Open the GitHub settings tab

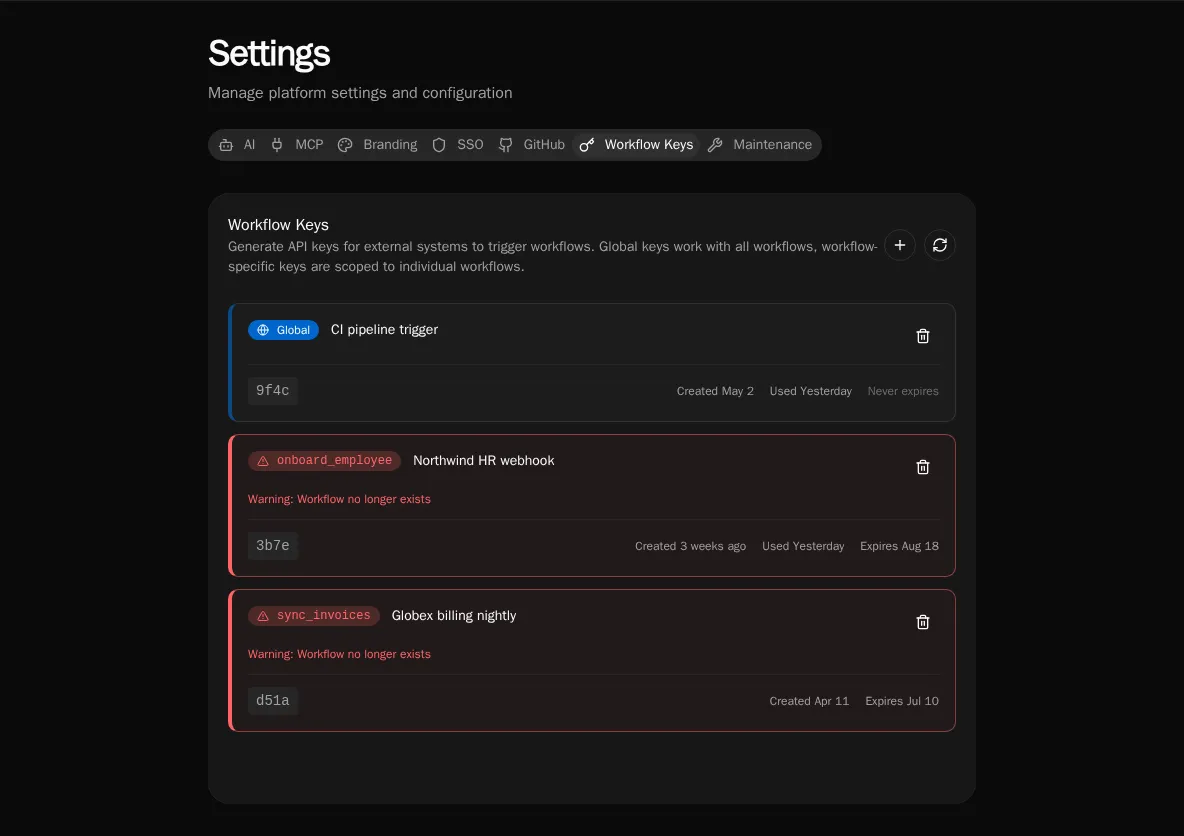pyautogui.click(x=532, y=145)
